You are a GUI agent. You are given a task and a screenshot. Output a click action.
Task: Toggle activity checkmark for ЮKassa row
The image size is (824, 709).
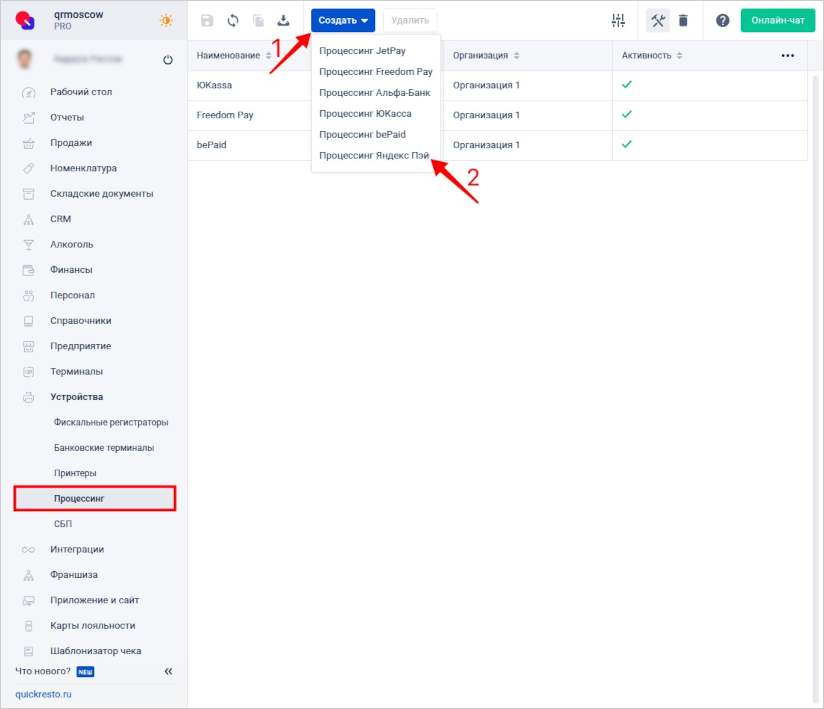pyautogui.click(x=627, y=85)
